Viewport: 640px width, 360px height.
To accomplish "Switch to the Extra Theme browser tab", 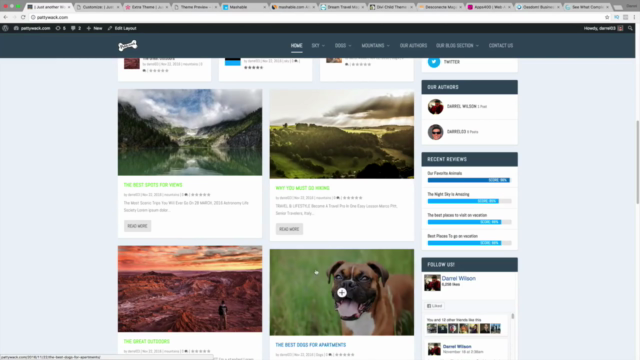I will 146,7.
